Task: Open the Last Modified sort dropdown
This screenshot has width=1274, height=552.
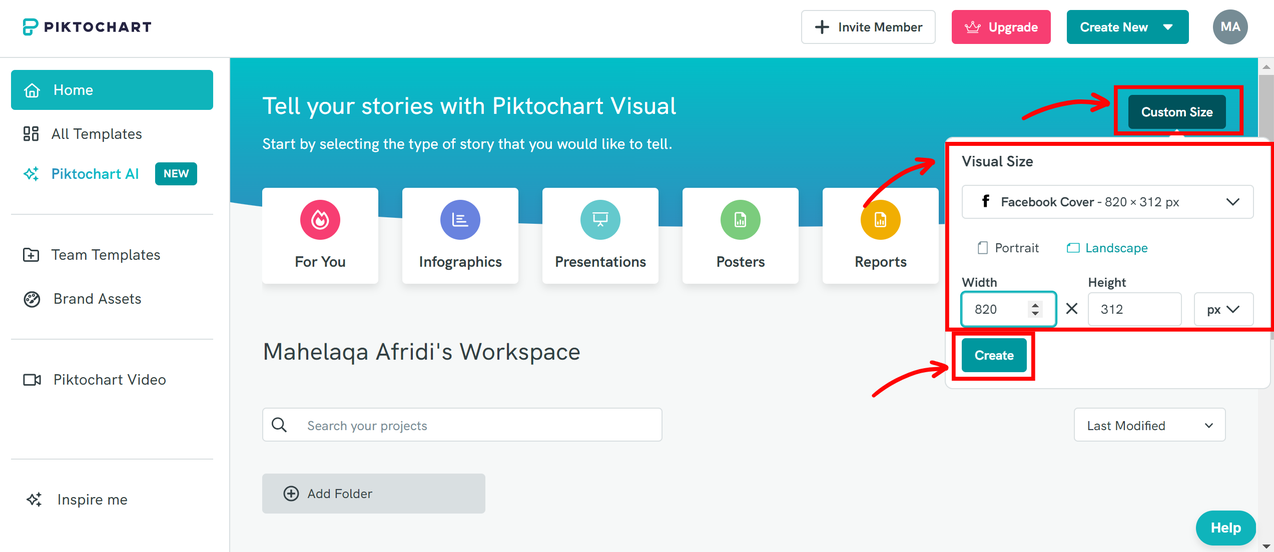Action: [1149, 426]
